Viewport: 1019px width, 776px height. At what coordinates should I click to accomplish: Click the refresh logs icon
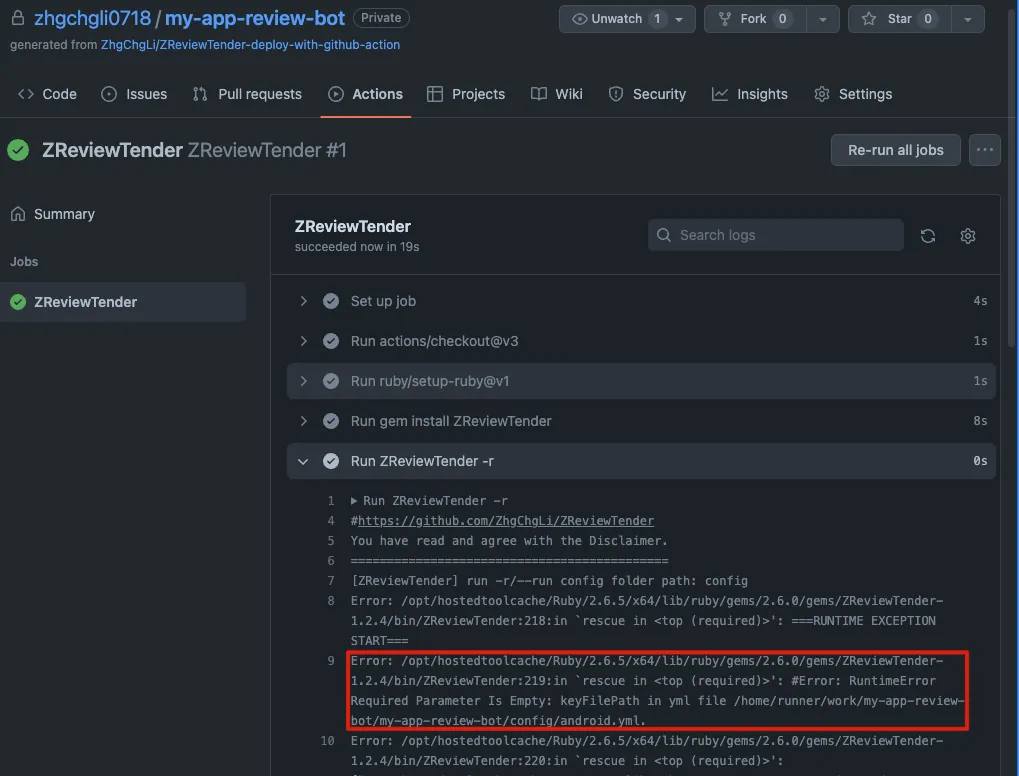(928, 236)
